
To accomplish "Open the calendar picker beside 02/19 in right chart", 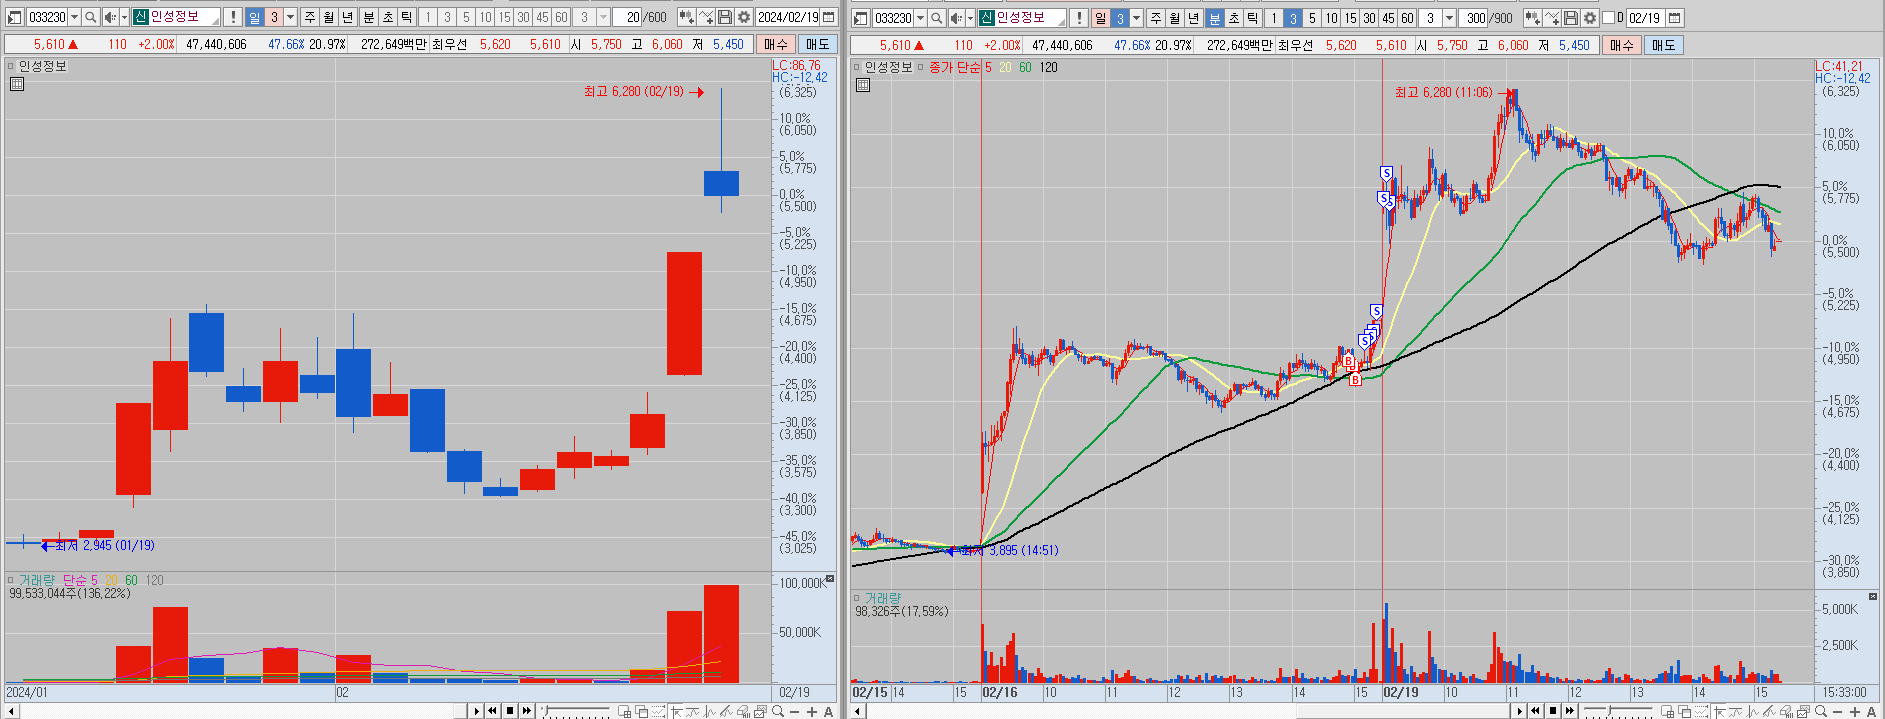I will 1674,18.
